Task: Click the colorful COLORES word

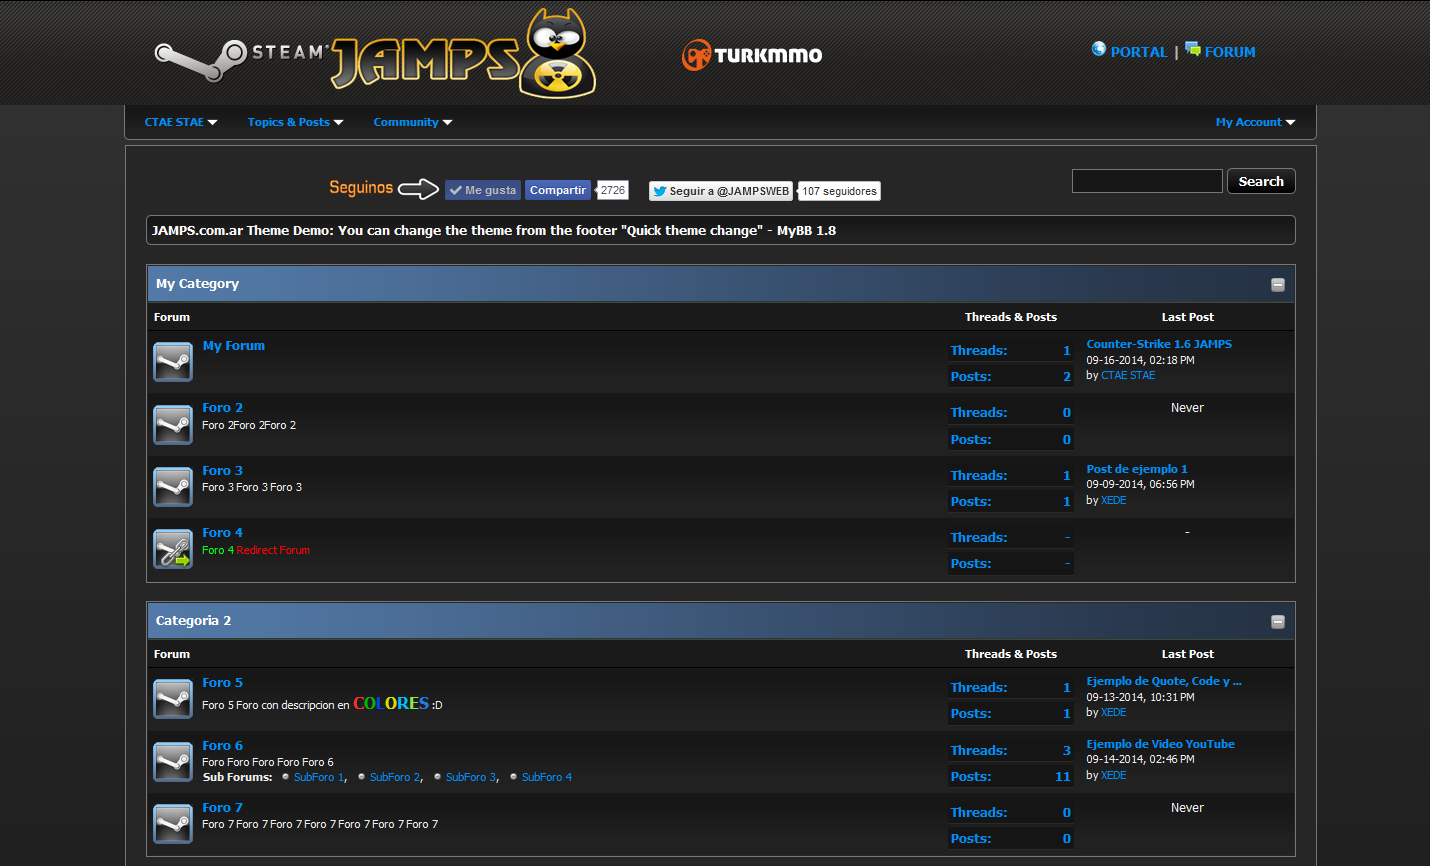Action: pyautogui.click(x=391, y=703)
